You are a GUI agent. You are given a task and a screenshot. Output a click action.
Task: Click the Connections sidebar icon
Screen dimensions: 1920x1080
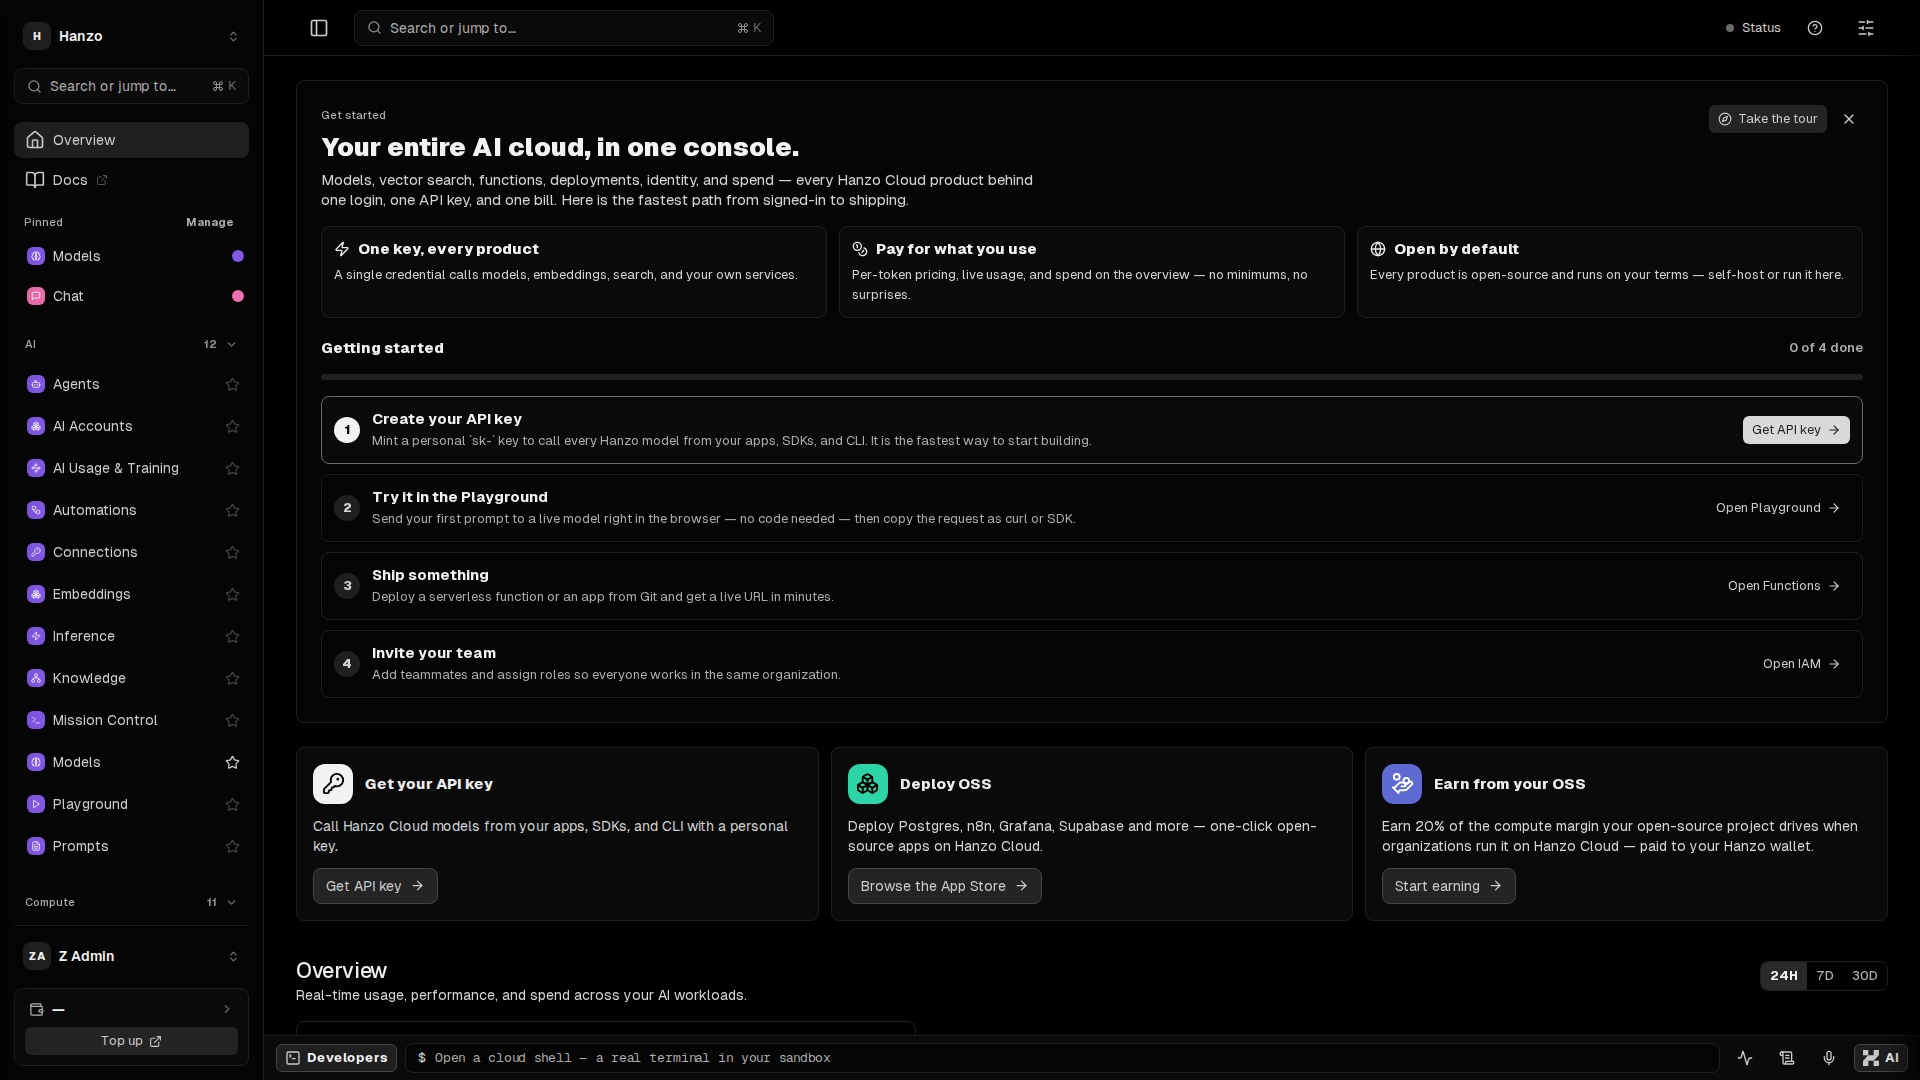coord(36,552)
